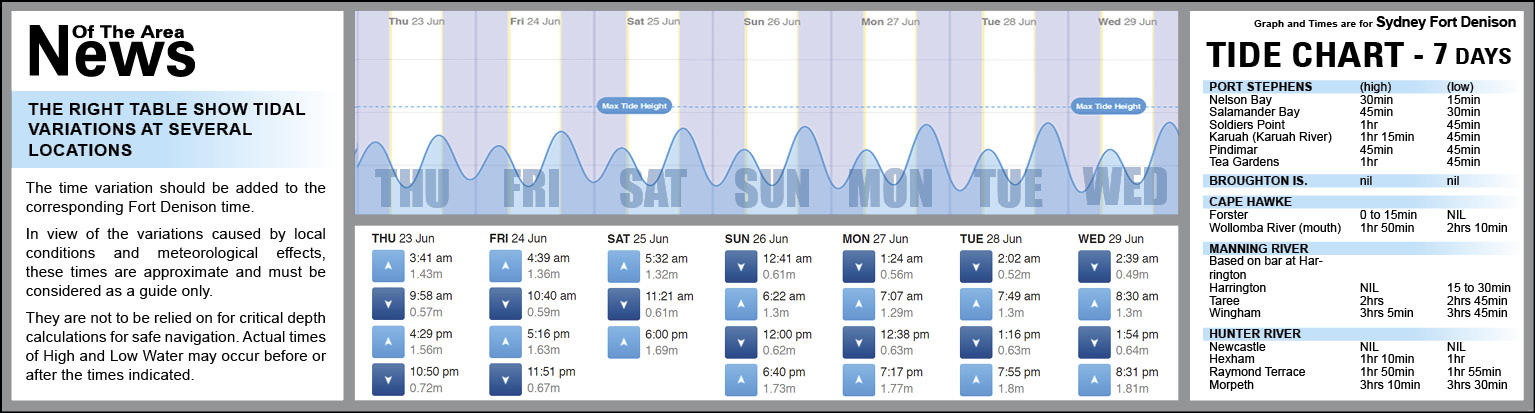Click the high tide icon for Wednesday 8:31 pm
This screenshot has width=1535, height=413.
pyautogui.click(x=1095, y=380)
